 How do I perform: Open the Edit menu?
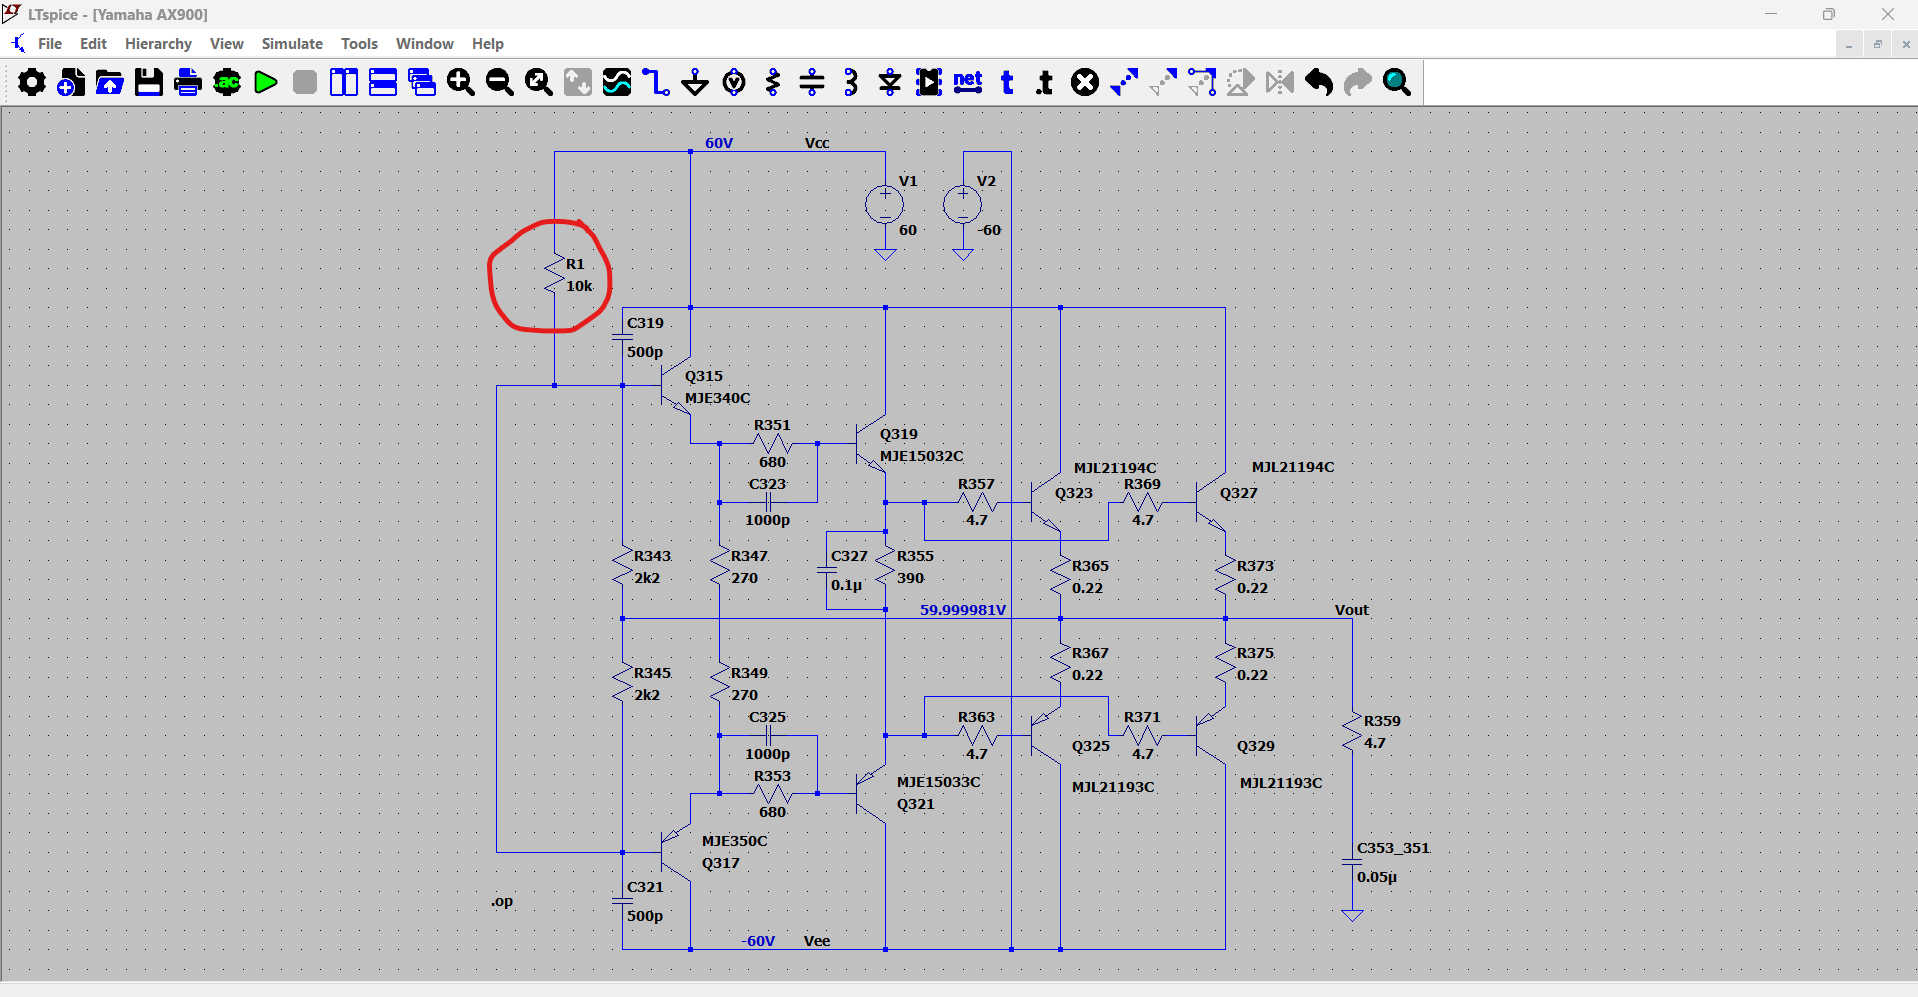click(x=93, y=44)
